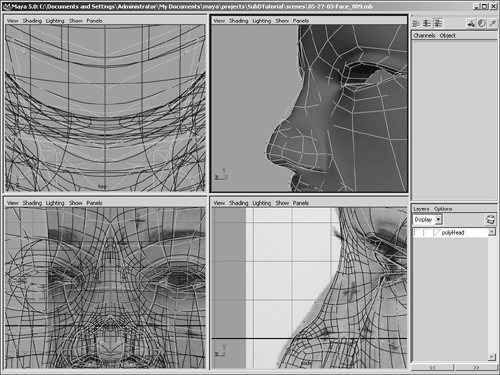
Task: Open View menu in top-left panel
Action: (13, 21)
